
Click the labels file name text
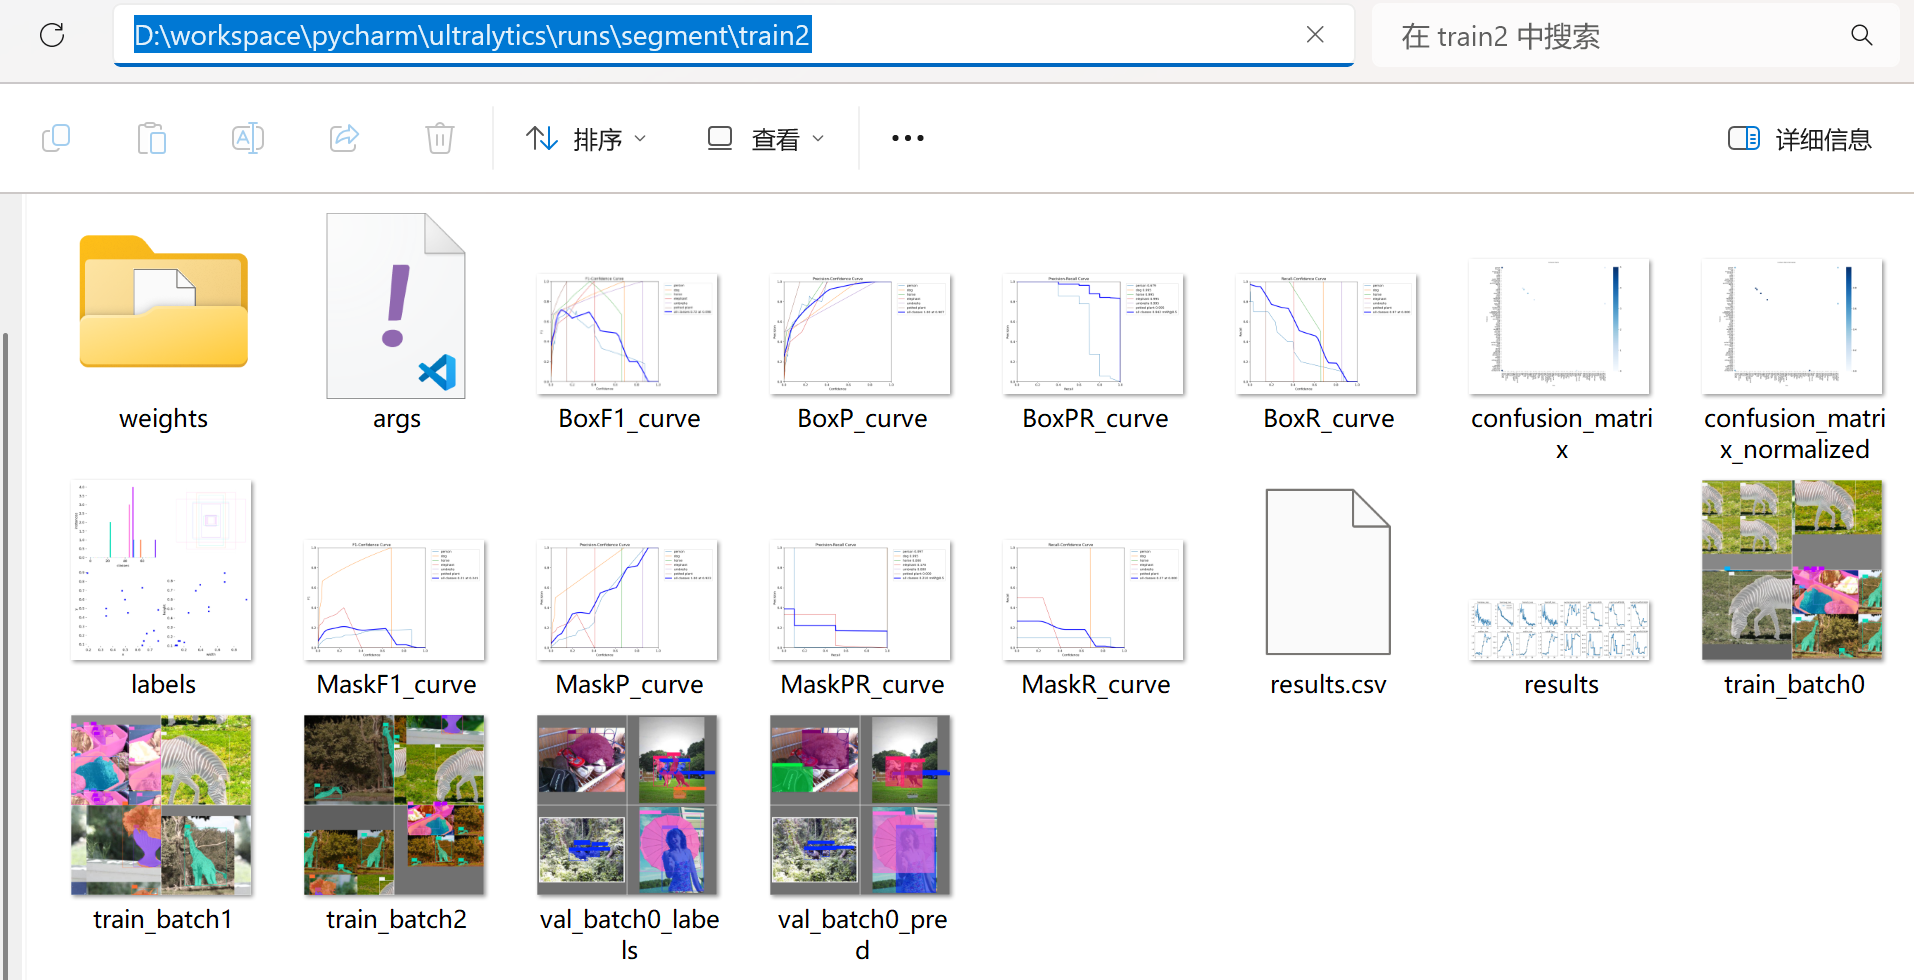click(163, 685)
